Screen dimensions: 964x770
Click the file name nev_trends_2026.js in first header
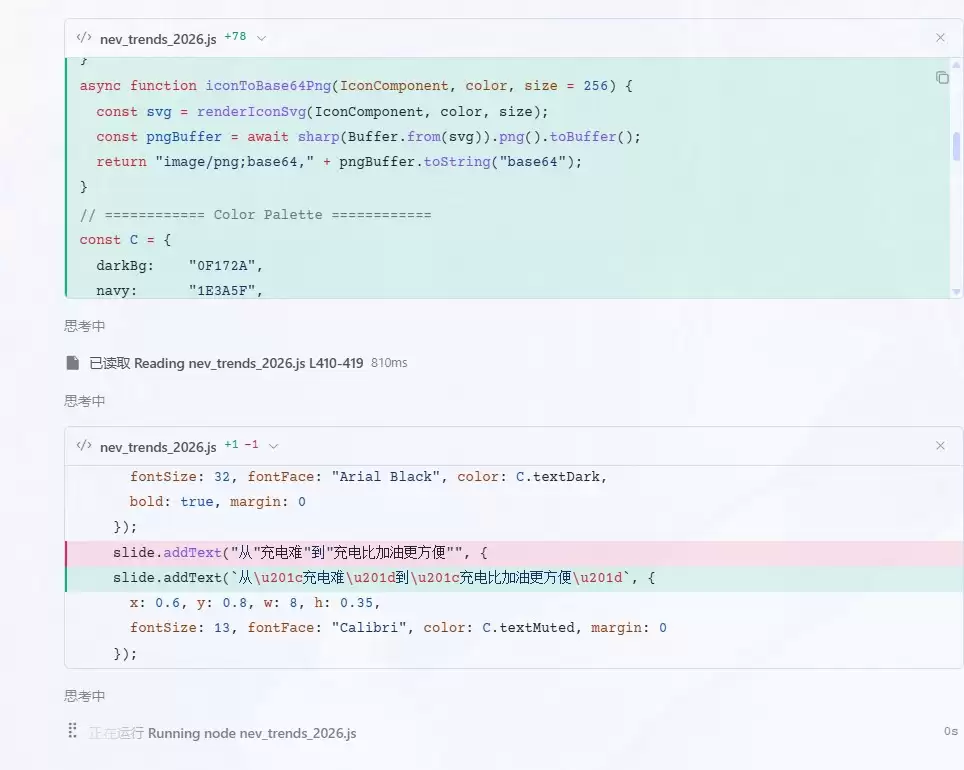158,39
